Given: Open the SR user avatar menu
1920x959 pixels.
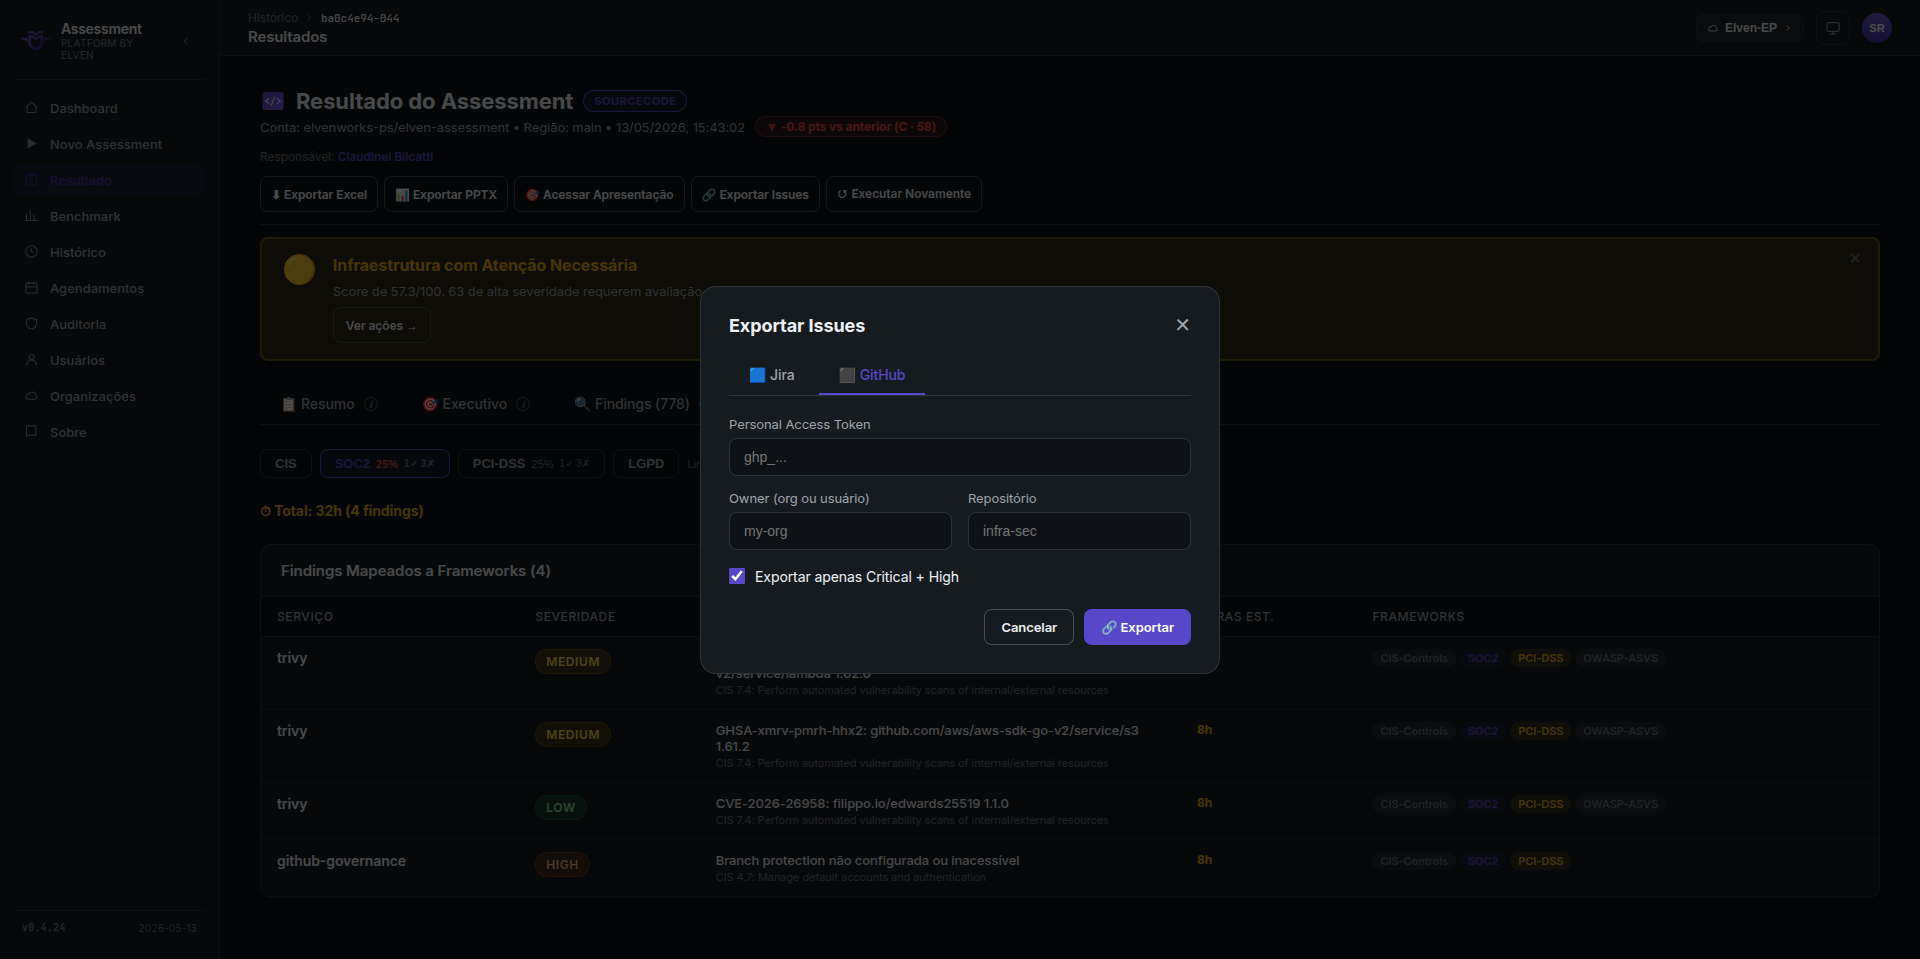Looking at the screenshot, I should (1876, 28).
